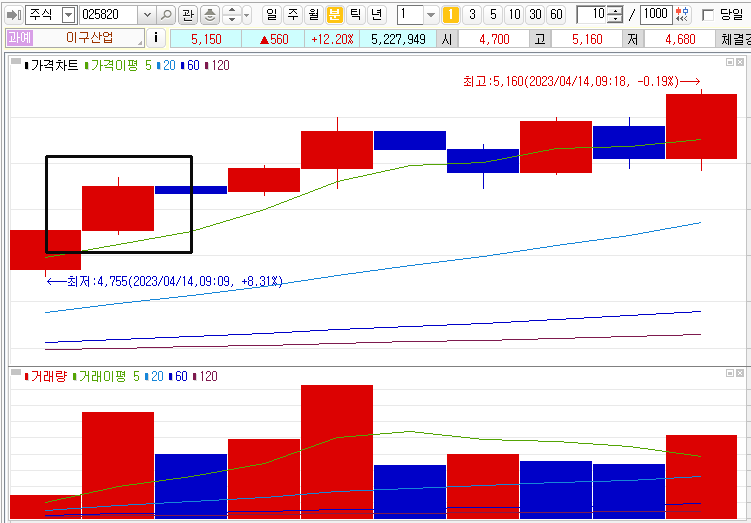Select the 주 weekly chart period
The height and width of the screenshot is (523, 751).
(293, 15)
